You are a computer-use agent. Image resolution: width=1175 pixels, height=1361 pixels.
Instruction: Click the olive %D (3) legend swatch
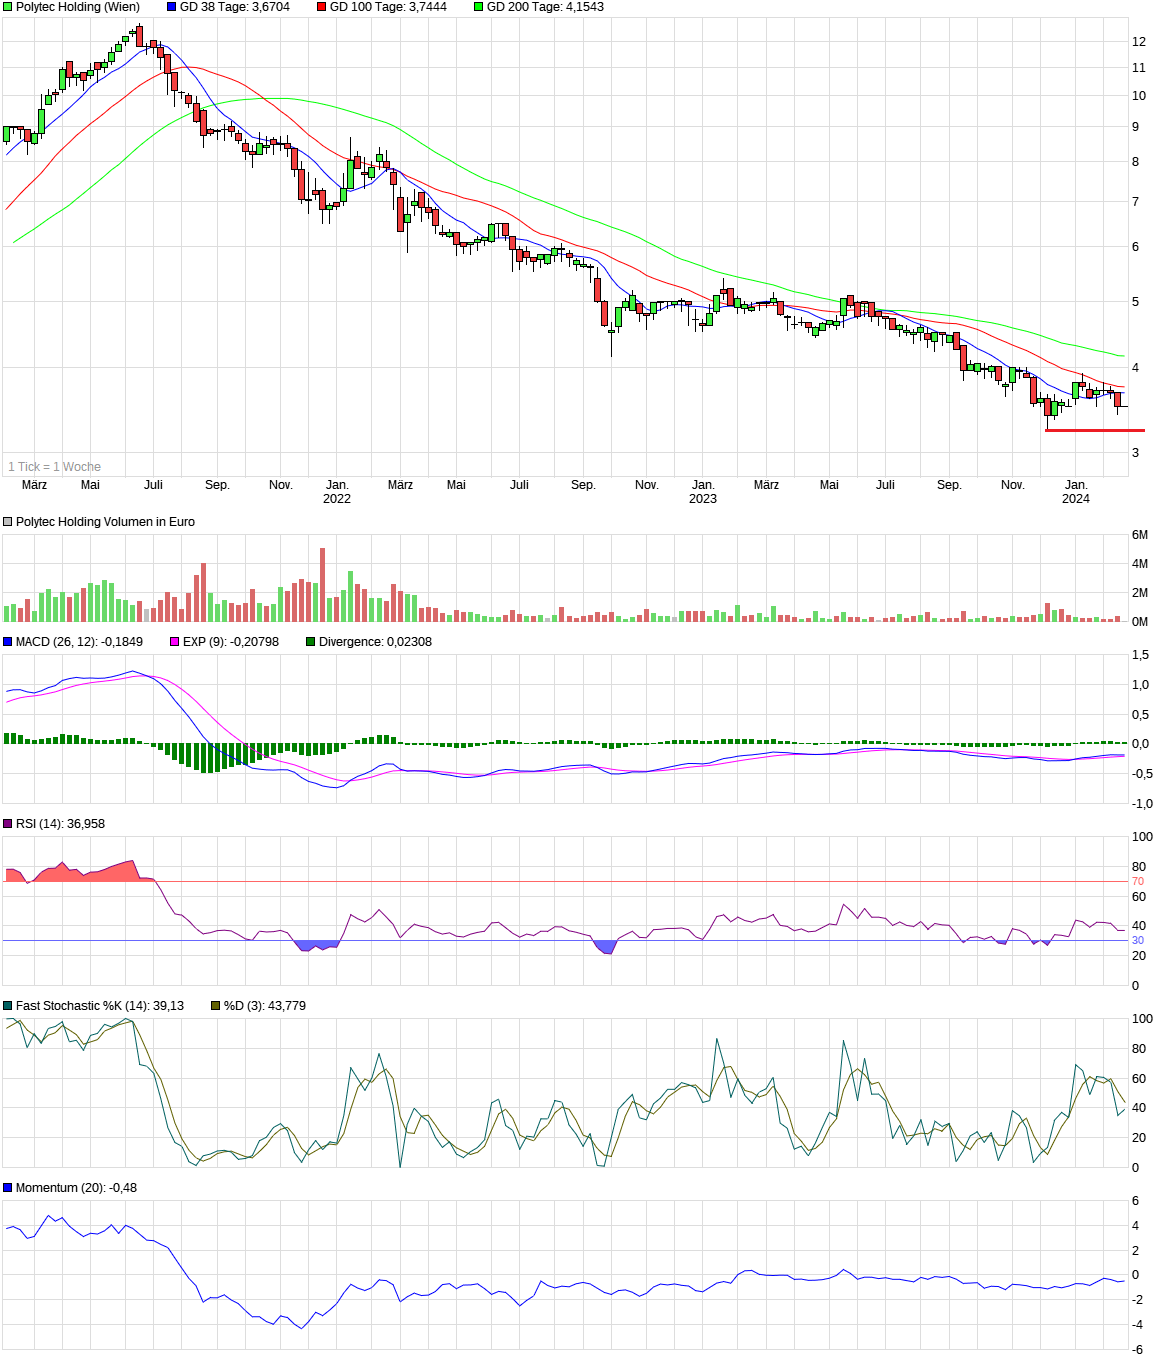[215, 1006]
